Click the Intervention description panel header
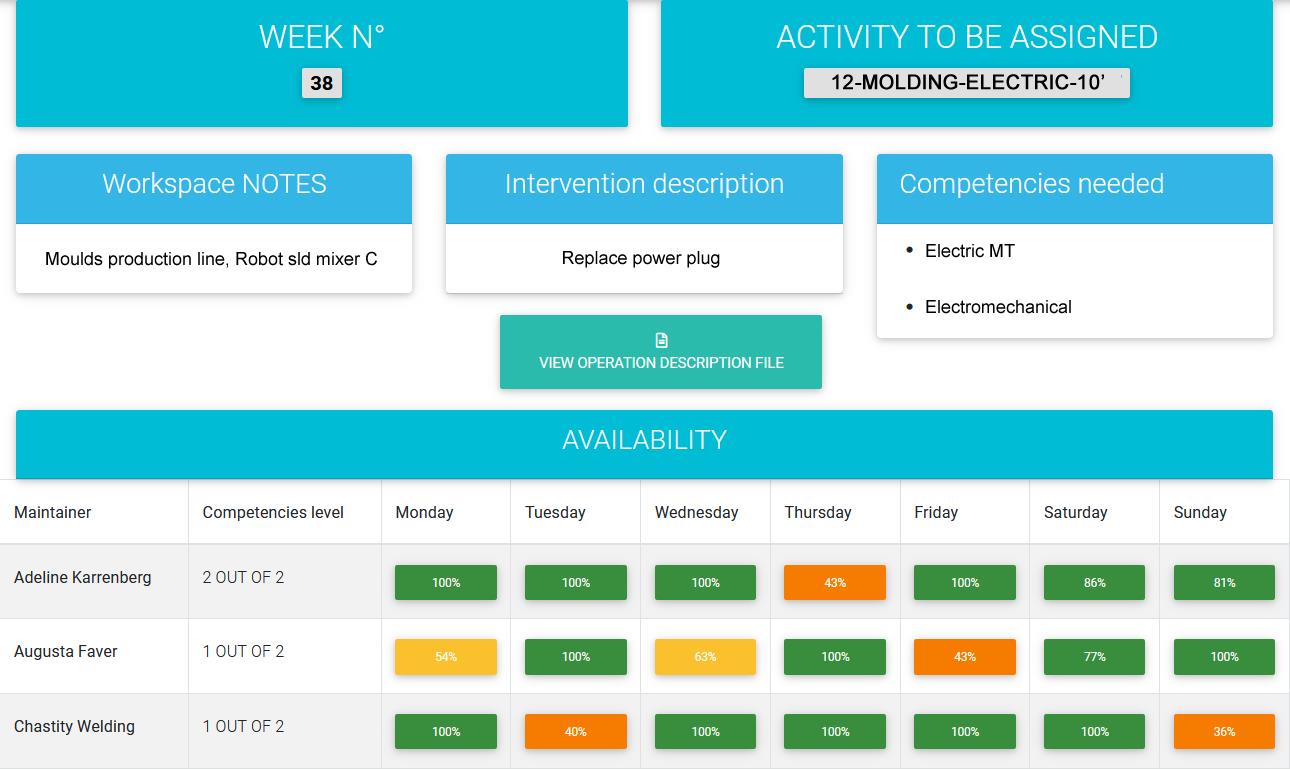This screenshot has height=770, width=1290. click(644, 184)
